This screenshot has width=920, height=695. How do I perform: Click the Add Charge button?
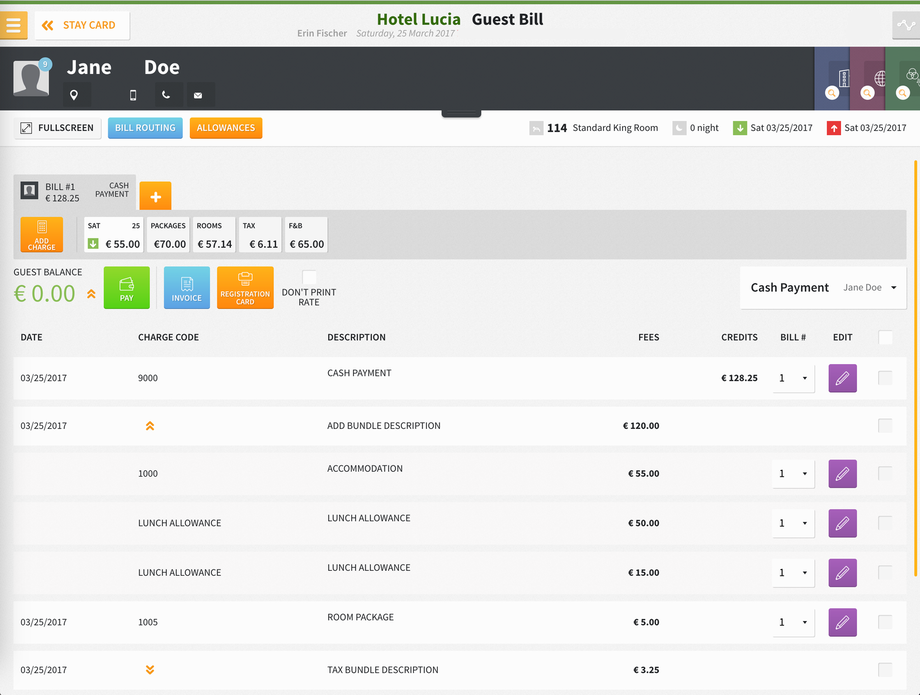click(42, 235)
